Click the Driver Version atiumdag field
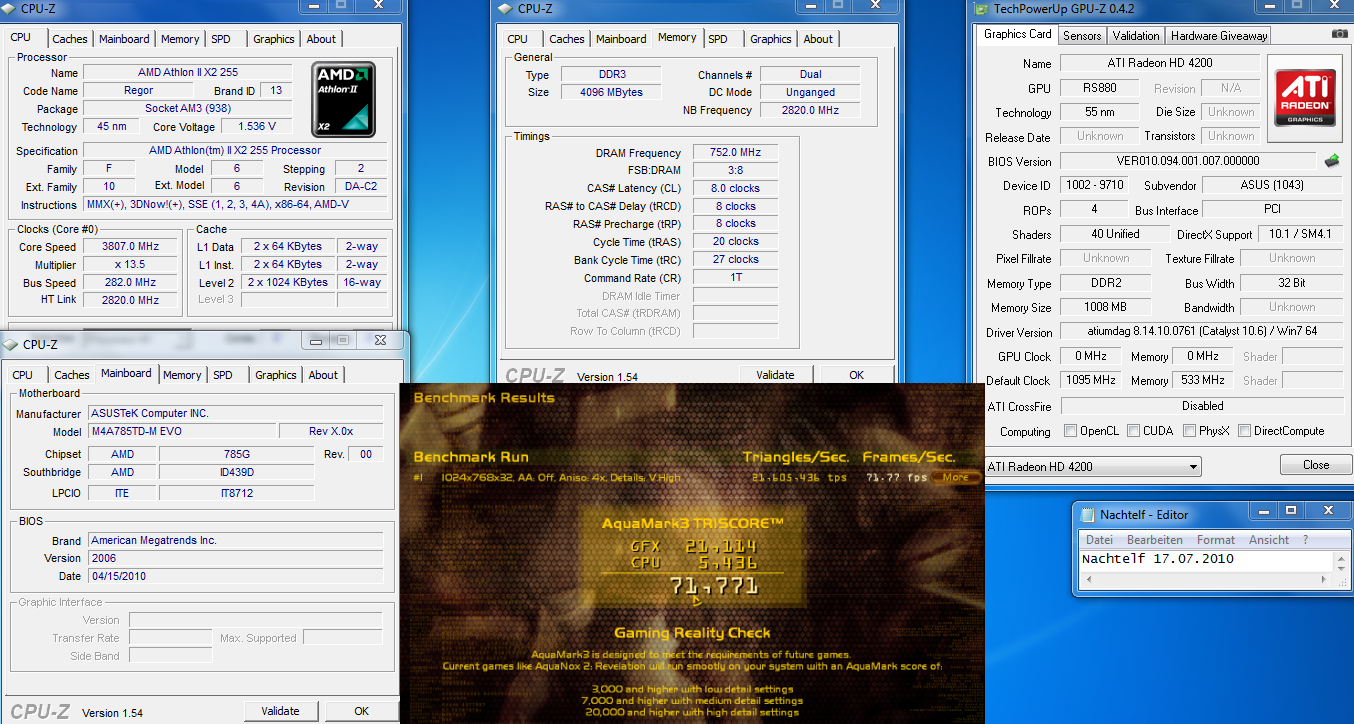The width and height of the screenshot is (1354, 724). tap(1203, 332)
